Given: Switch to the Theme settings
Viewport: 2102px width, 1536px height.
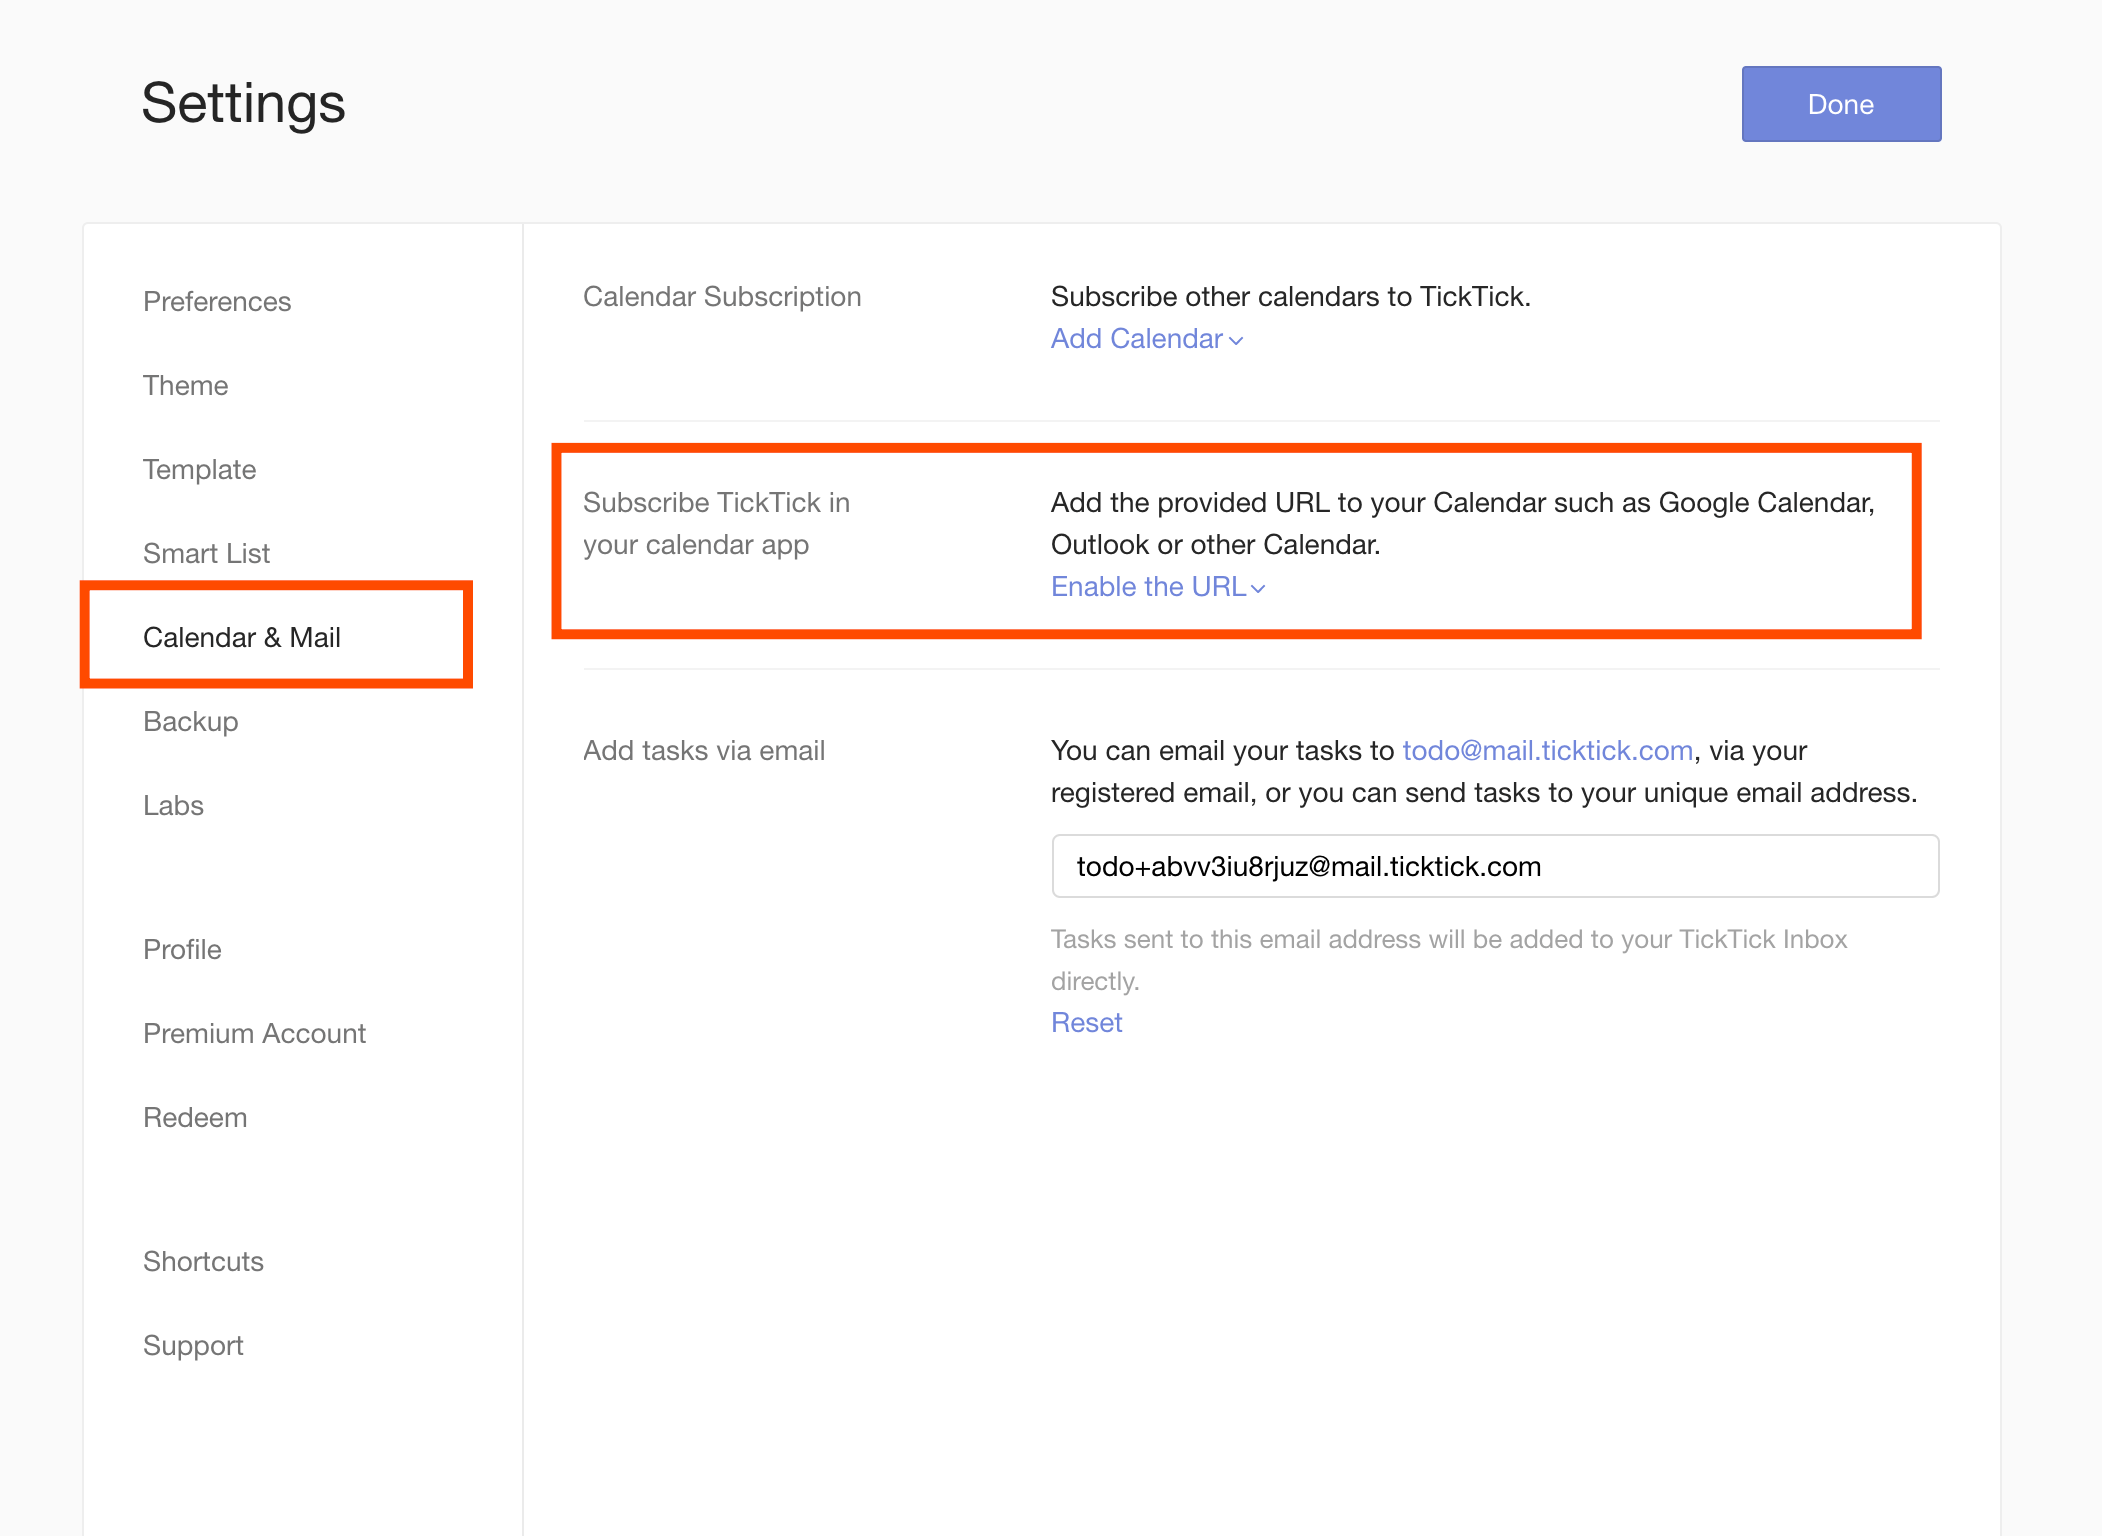Looking at the screenshot, I should (x=185, y=385).
